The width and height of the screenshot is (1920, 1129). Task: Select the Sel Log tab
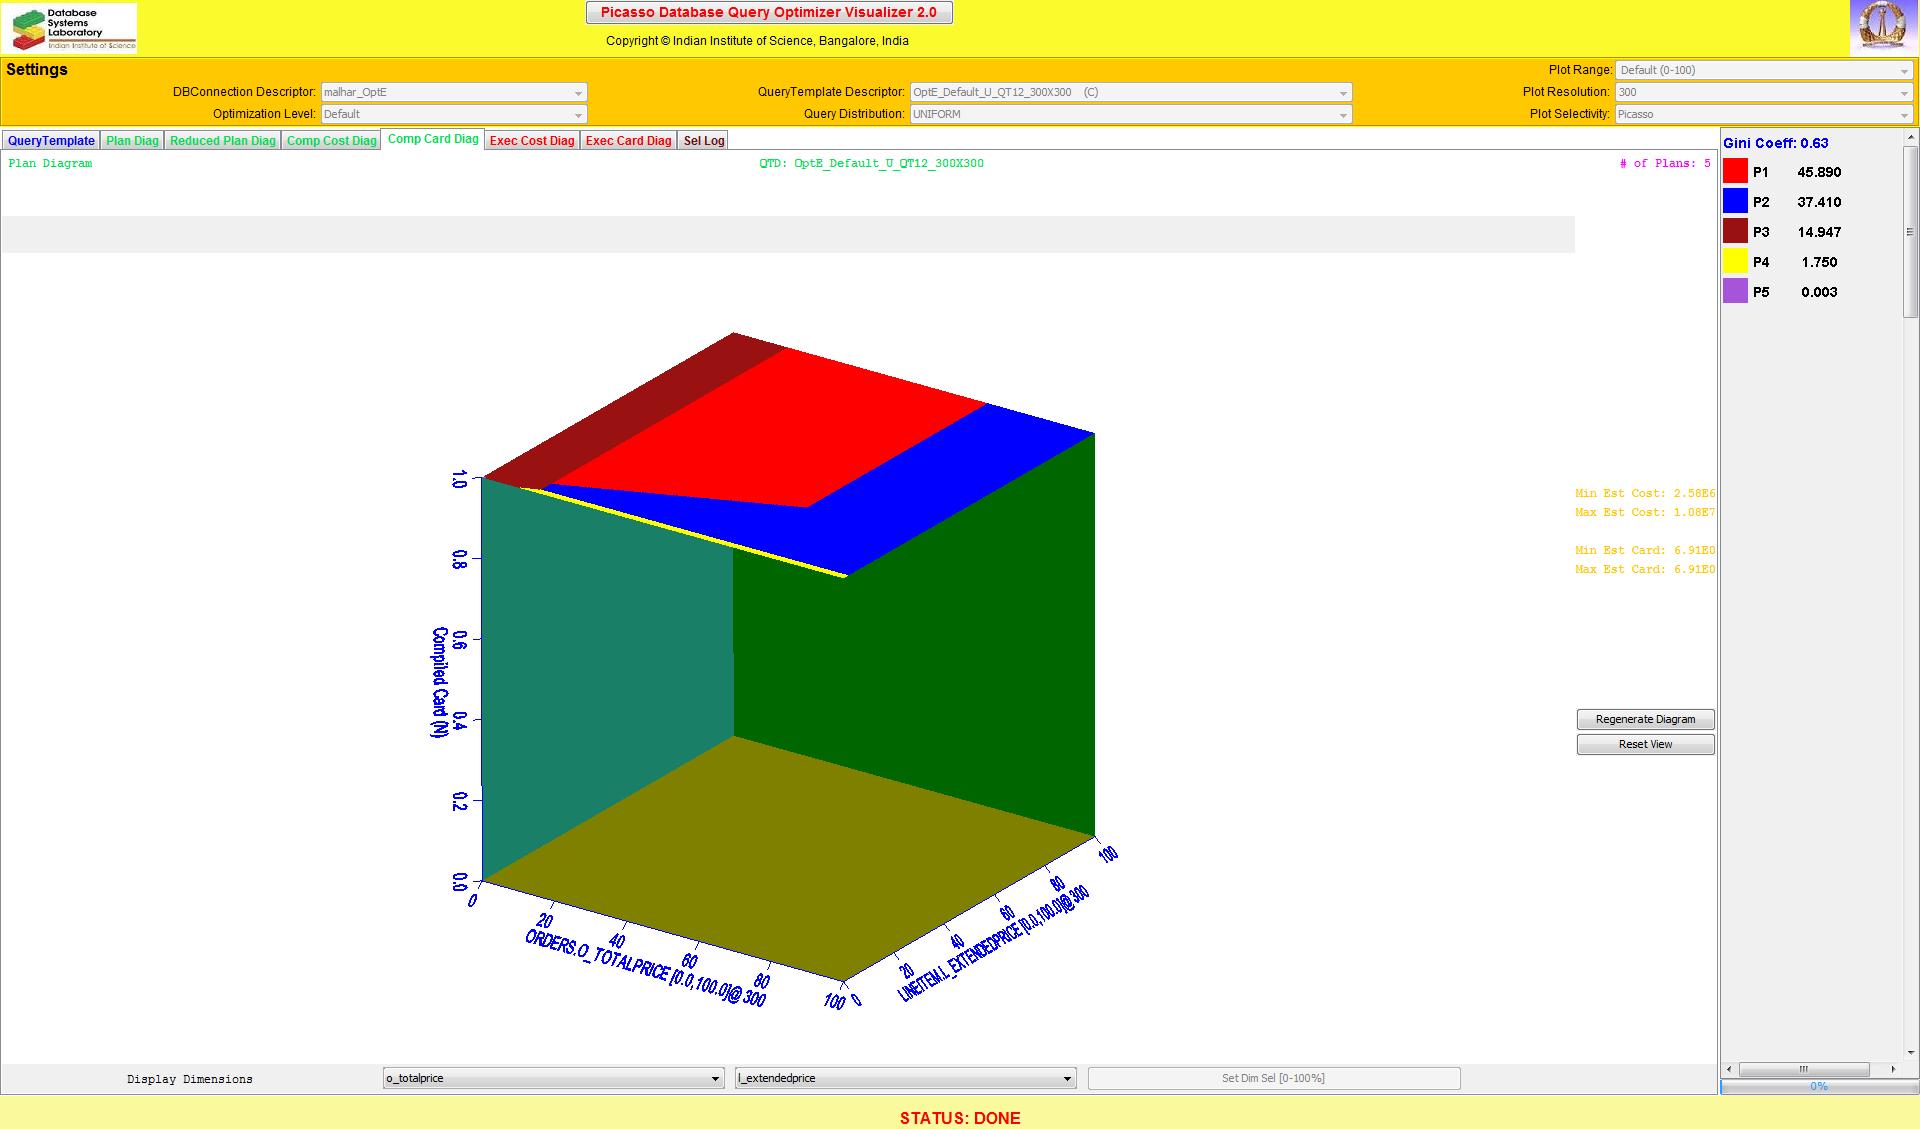[703, 141]
